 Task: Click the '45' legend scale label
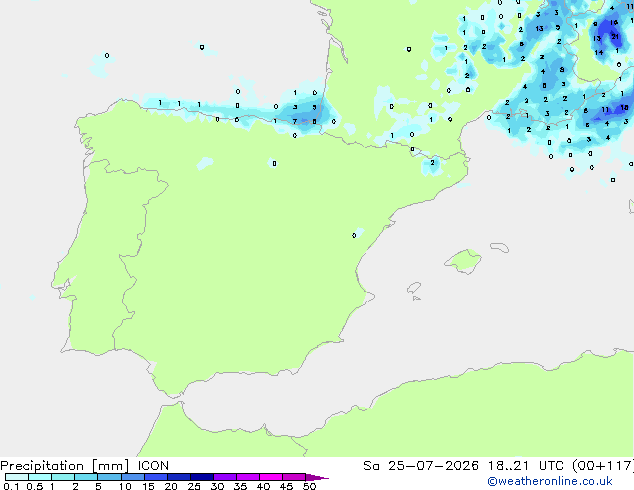286,486
